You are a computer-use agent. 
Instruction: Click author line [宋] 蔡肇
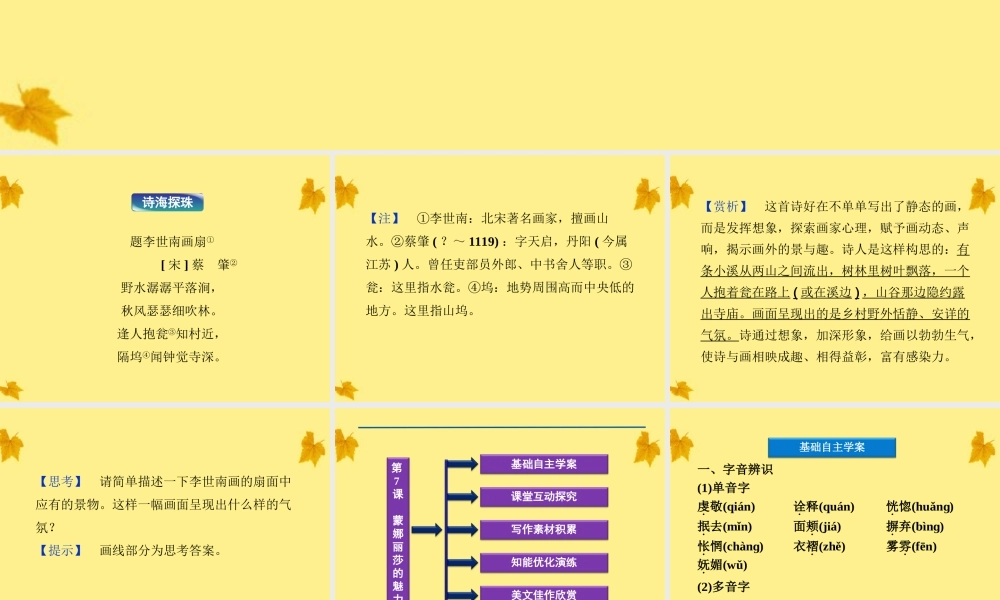click(x=198, y=265)
